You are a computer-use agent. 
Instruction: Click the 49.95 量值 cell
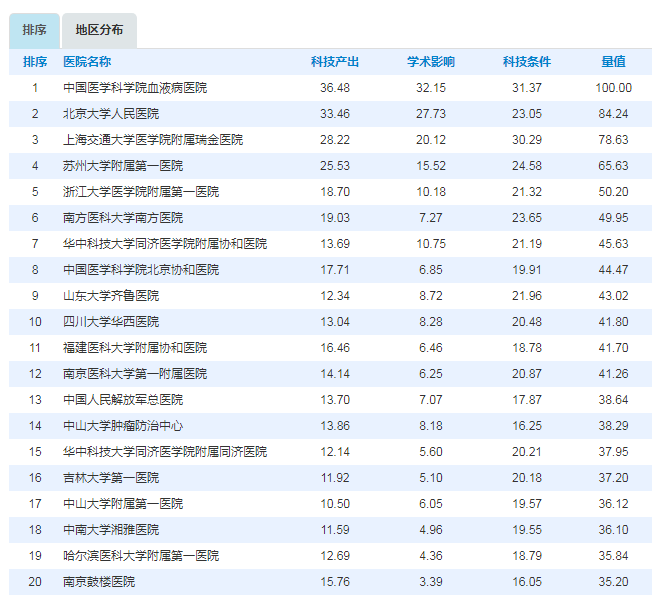(x=613, y=218)
